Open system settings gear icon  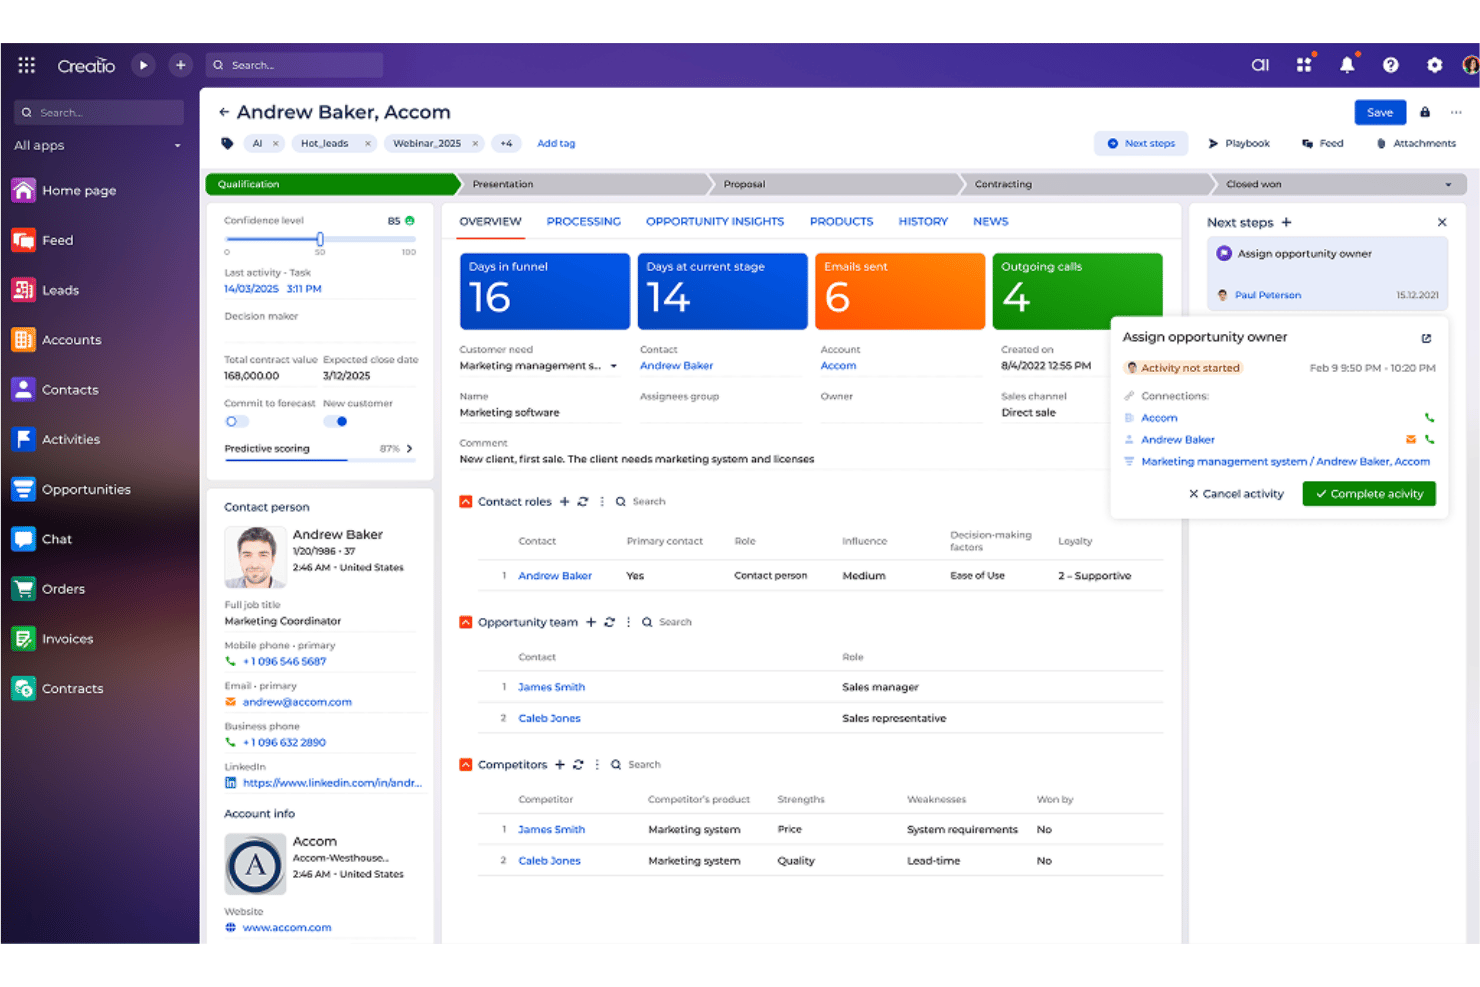pyautogui.click(x=1434, y=65)
